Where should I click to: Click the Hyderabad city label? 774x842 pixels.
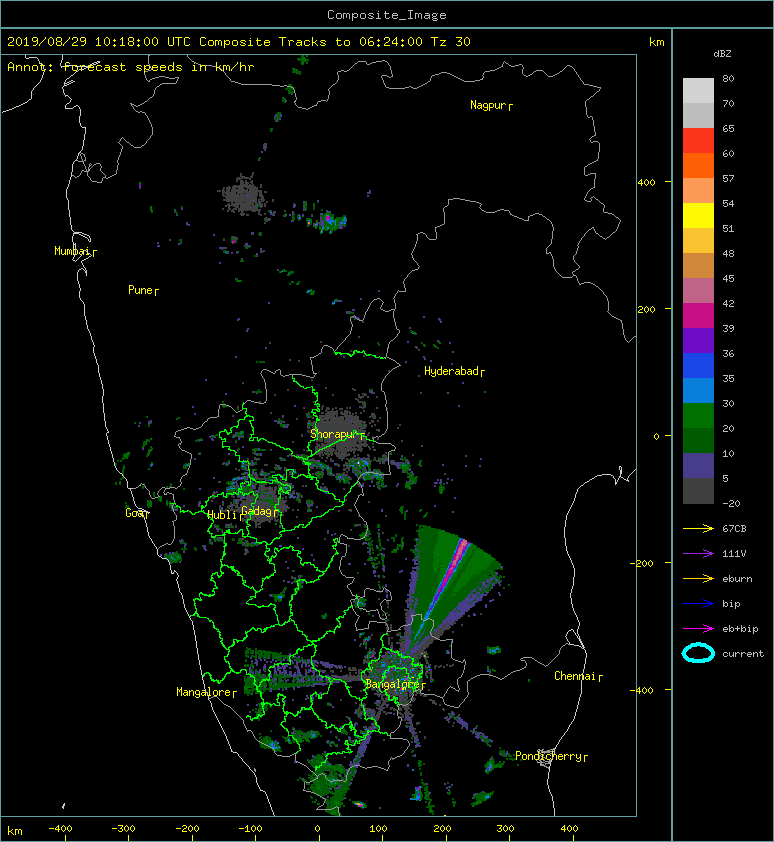click(451, 371)
